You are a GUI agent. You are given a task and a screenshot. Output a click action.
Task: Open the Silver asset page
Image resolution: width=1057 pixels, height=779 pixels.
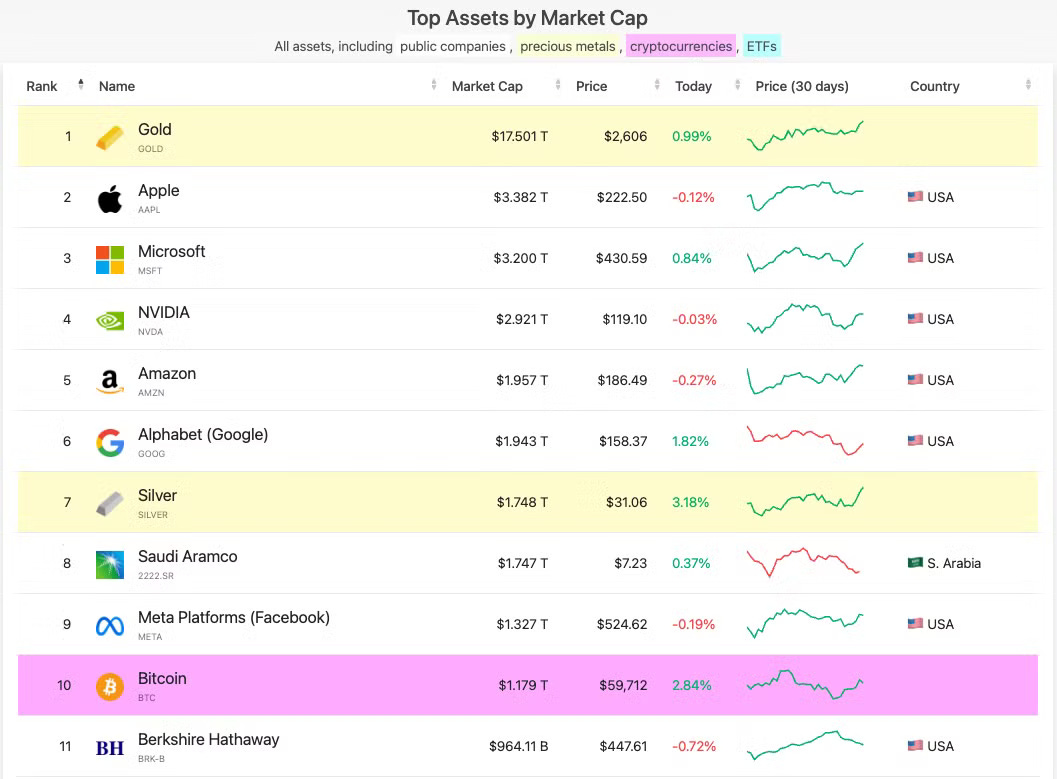click(x=157, y=495)
